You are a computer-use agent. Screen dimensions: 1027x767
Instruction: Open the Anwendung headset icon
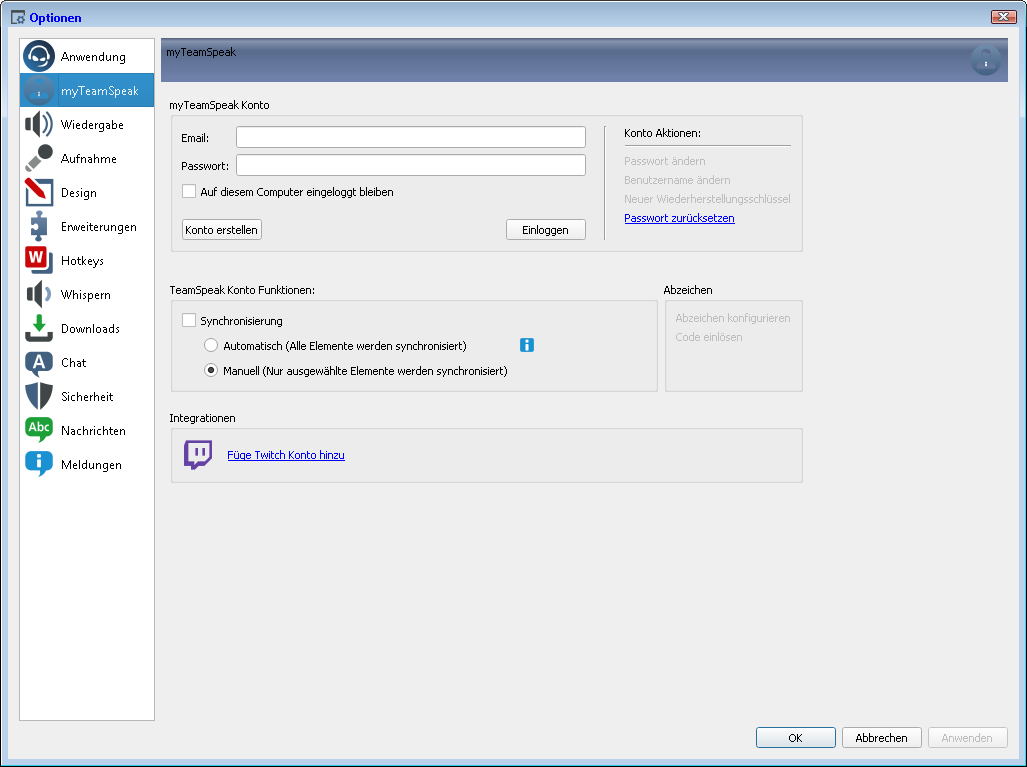pyautogui.click(x=39, y=56)
